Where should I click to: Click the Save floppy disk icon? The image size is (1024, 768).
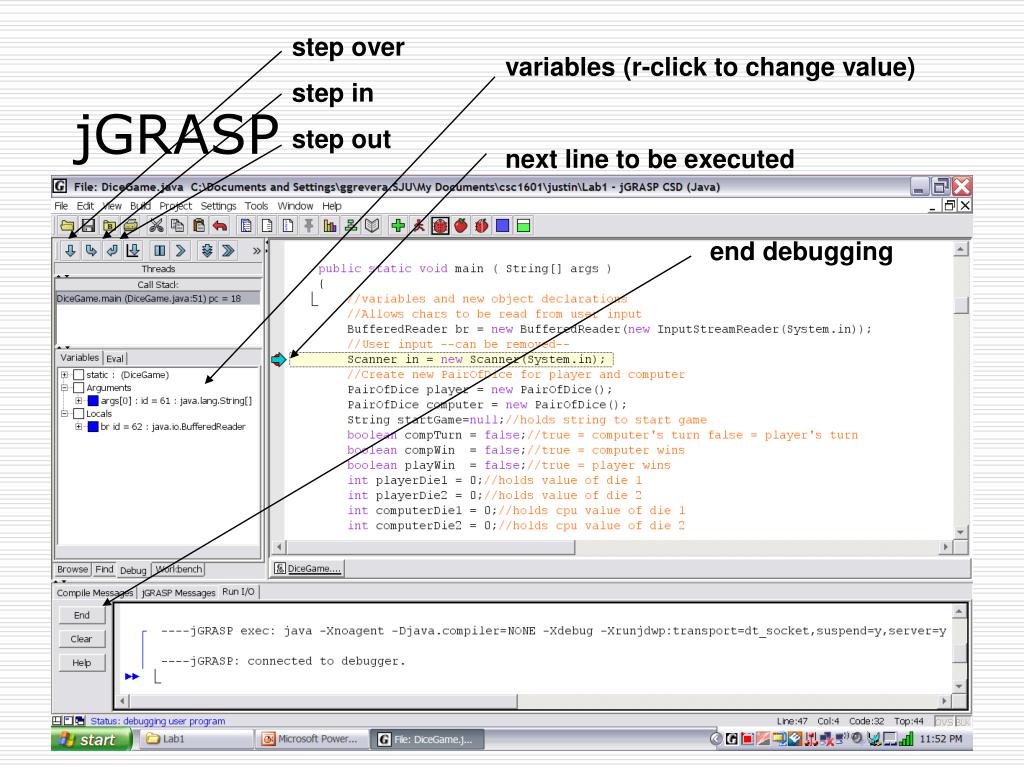tap(88, 226)
